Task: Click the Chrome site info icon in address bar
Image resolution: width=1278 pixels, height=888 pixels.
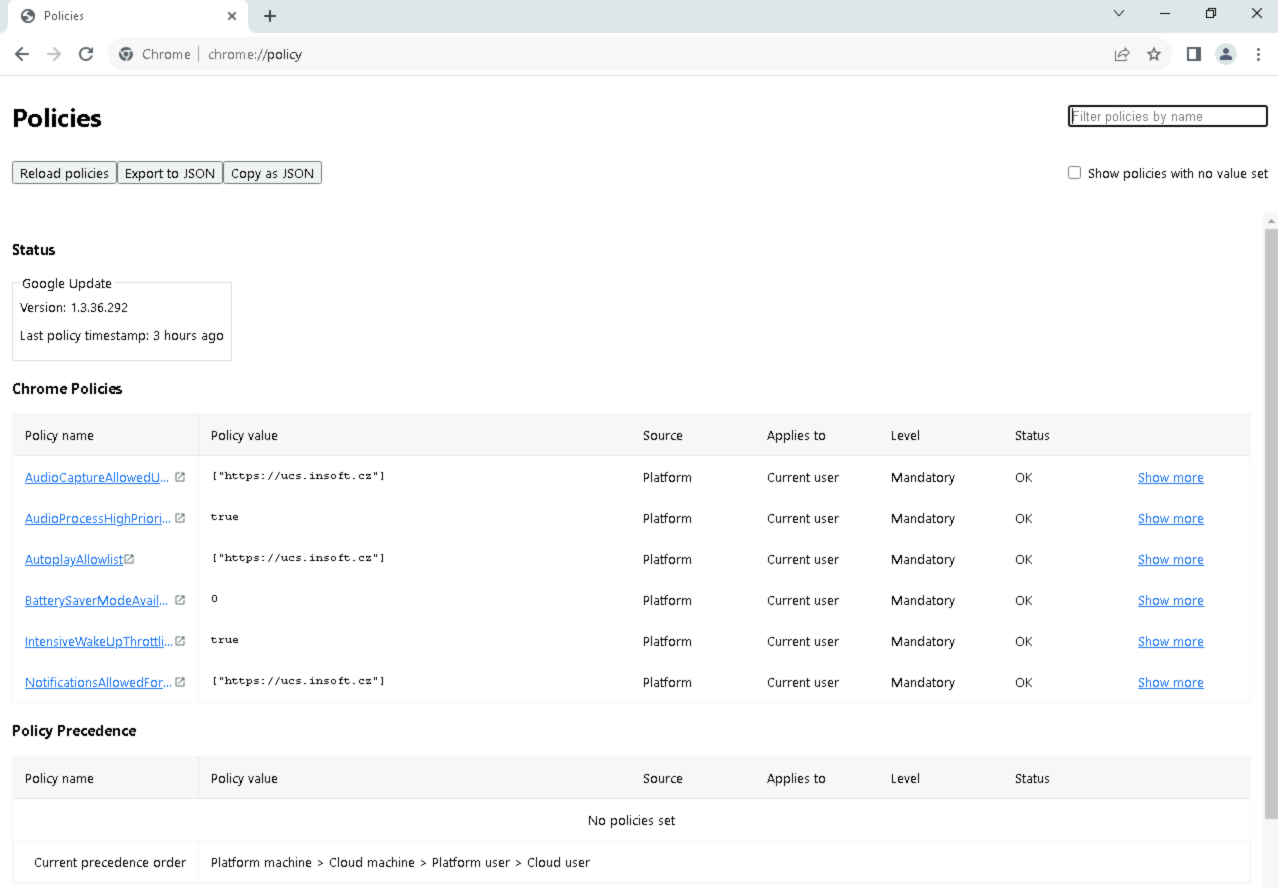Action: (x=126, y=54)
